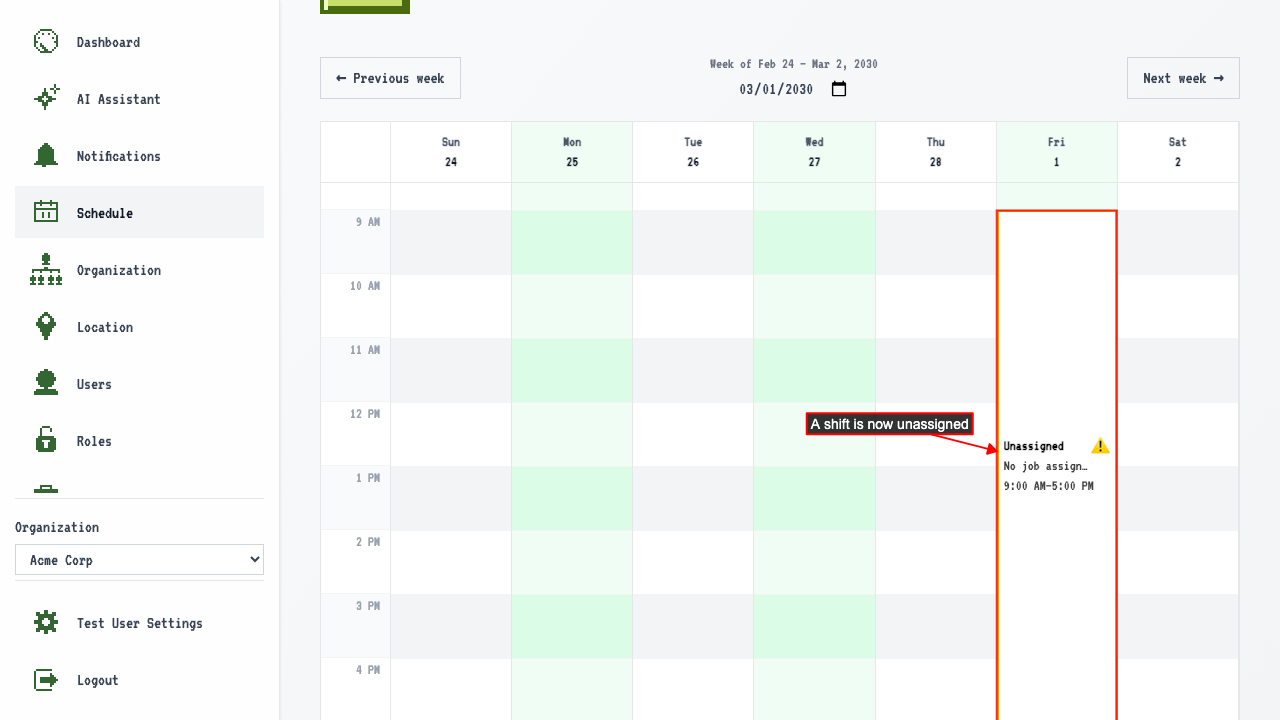Click the AI Assistant sparkle icon

pos(46,99)
